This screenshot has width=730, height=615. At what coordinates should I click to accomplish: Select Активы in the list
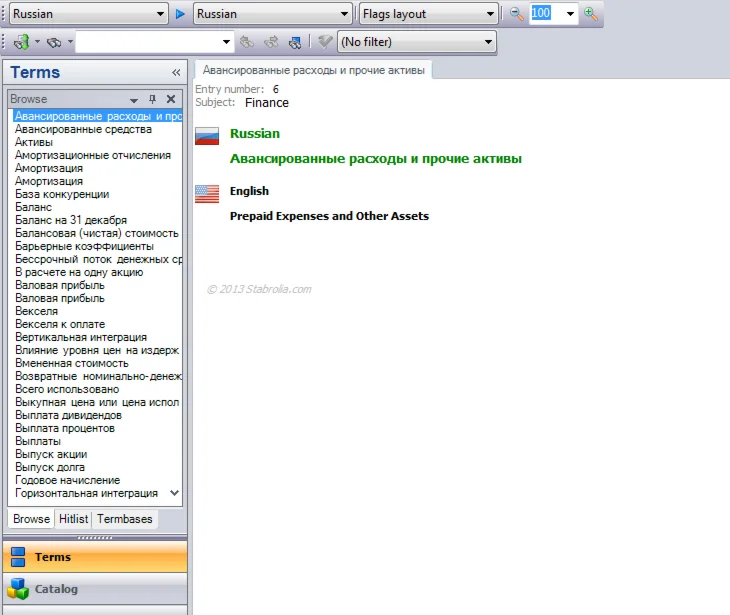tap(34, 142)
